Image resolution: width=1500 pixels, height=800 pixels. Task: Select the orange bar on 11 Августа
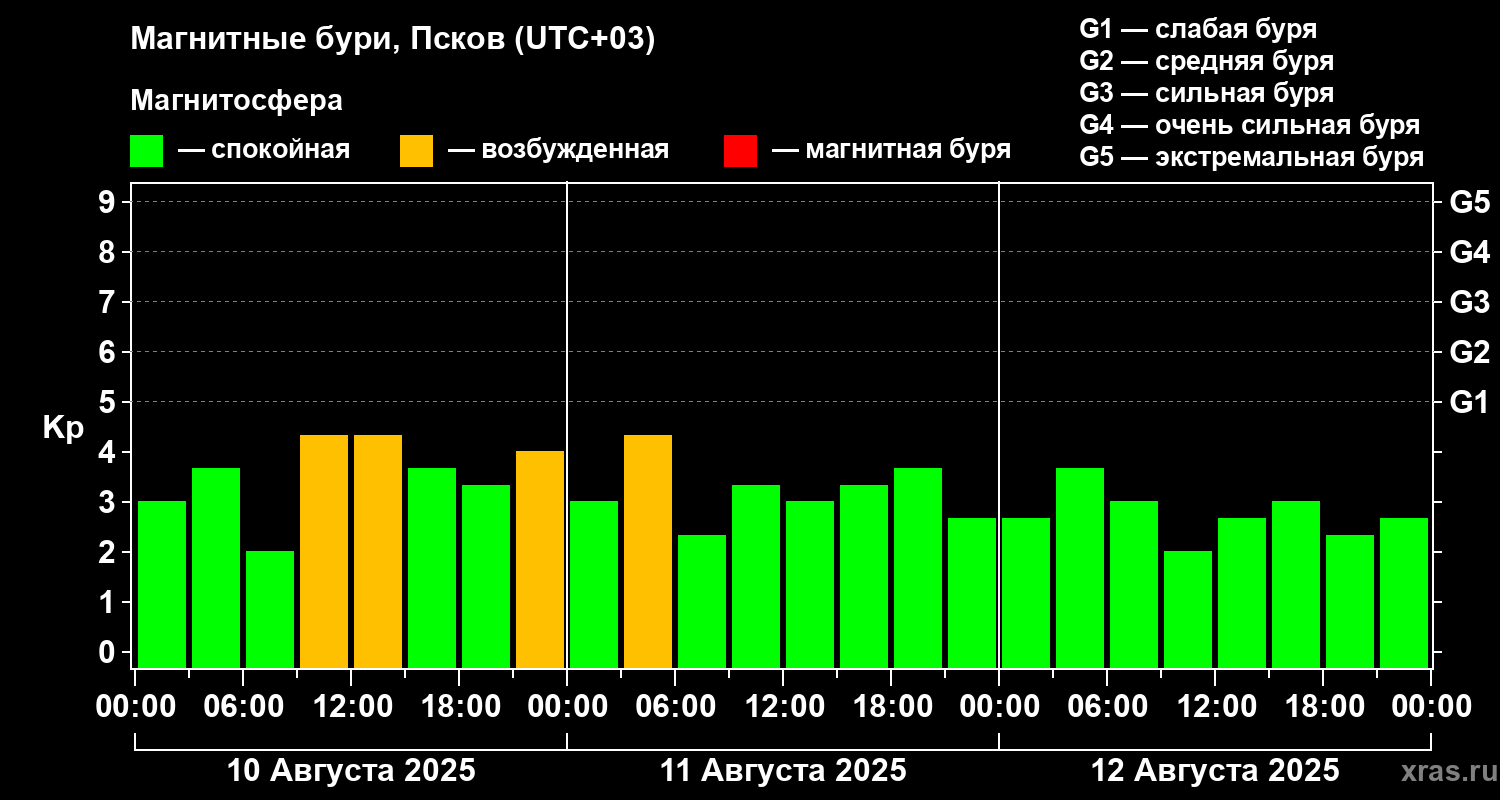(x=648, y=551)
